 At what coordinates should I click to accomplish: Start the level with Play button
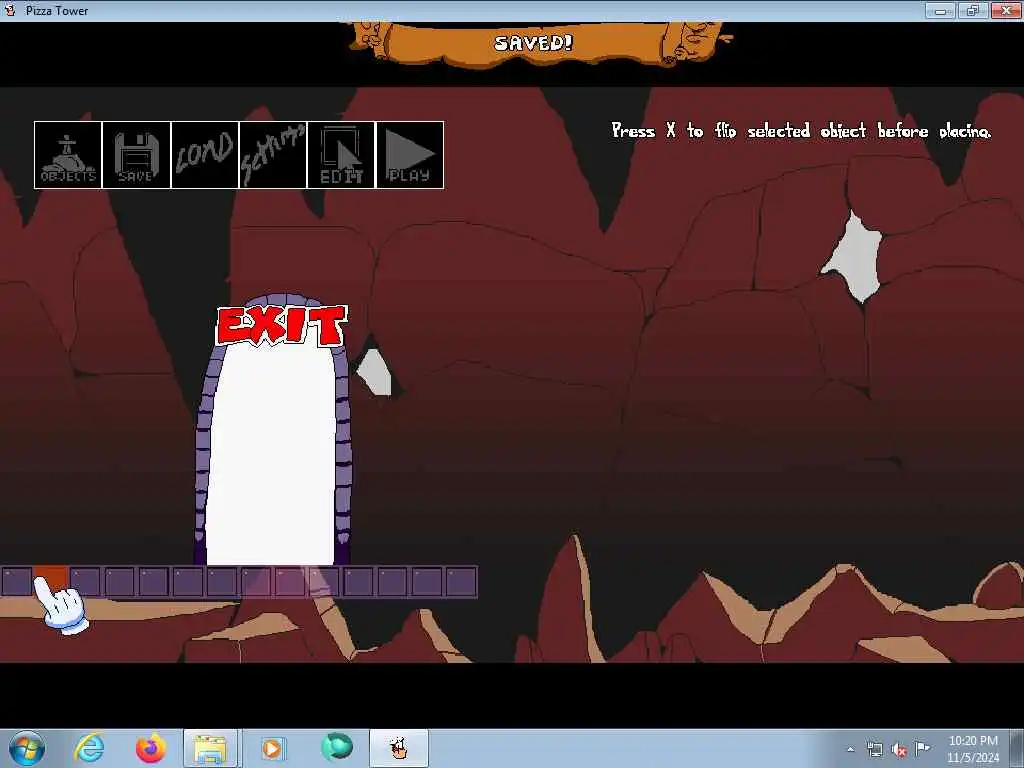(410, 155)
